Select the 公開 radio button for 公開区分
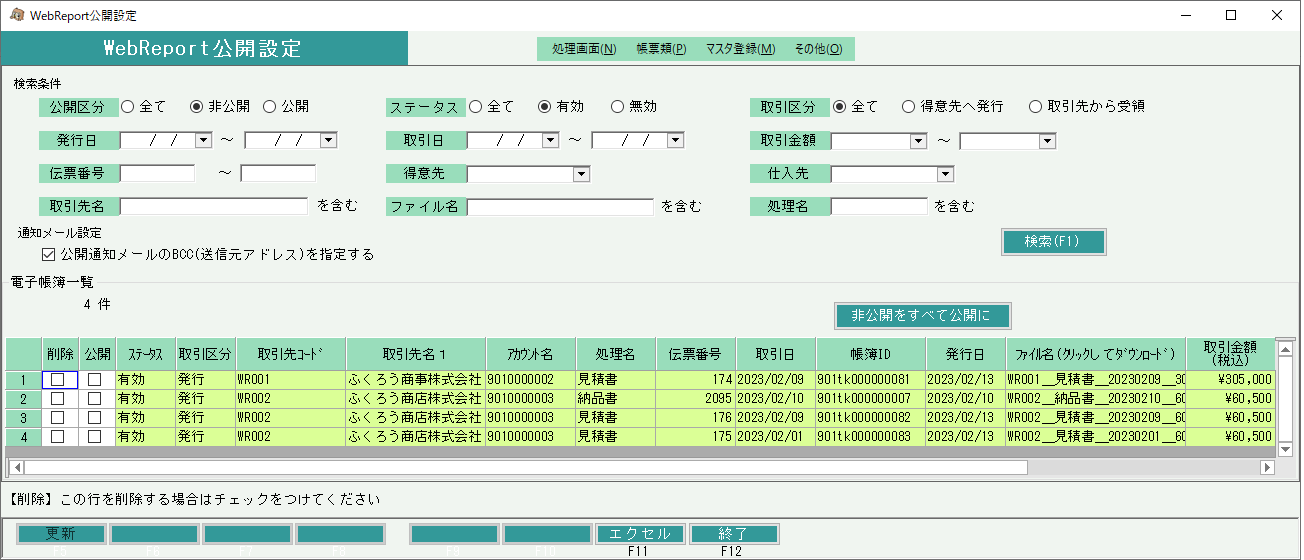Viewport: 1304px width, 560px height. [x=270, y=106]
